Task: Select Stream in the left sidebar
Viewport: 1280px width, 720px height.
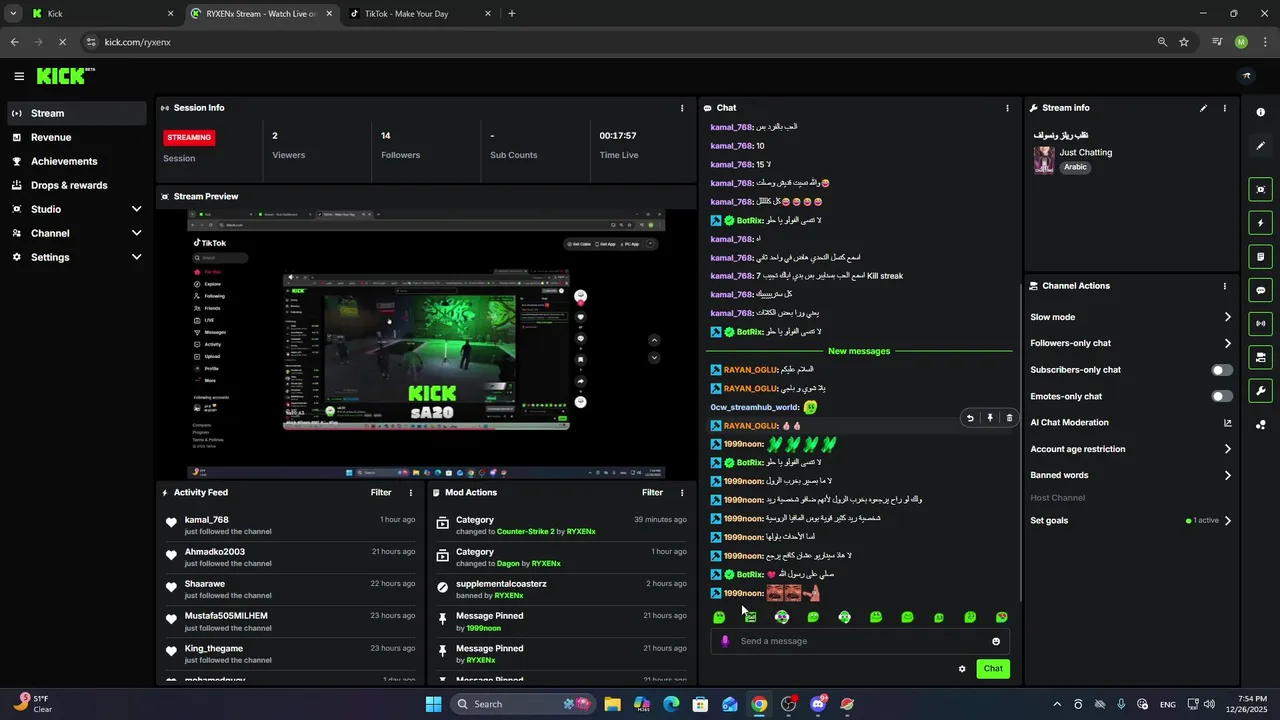Action: tap(77, 113)
